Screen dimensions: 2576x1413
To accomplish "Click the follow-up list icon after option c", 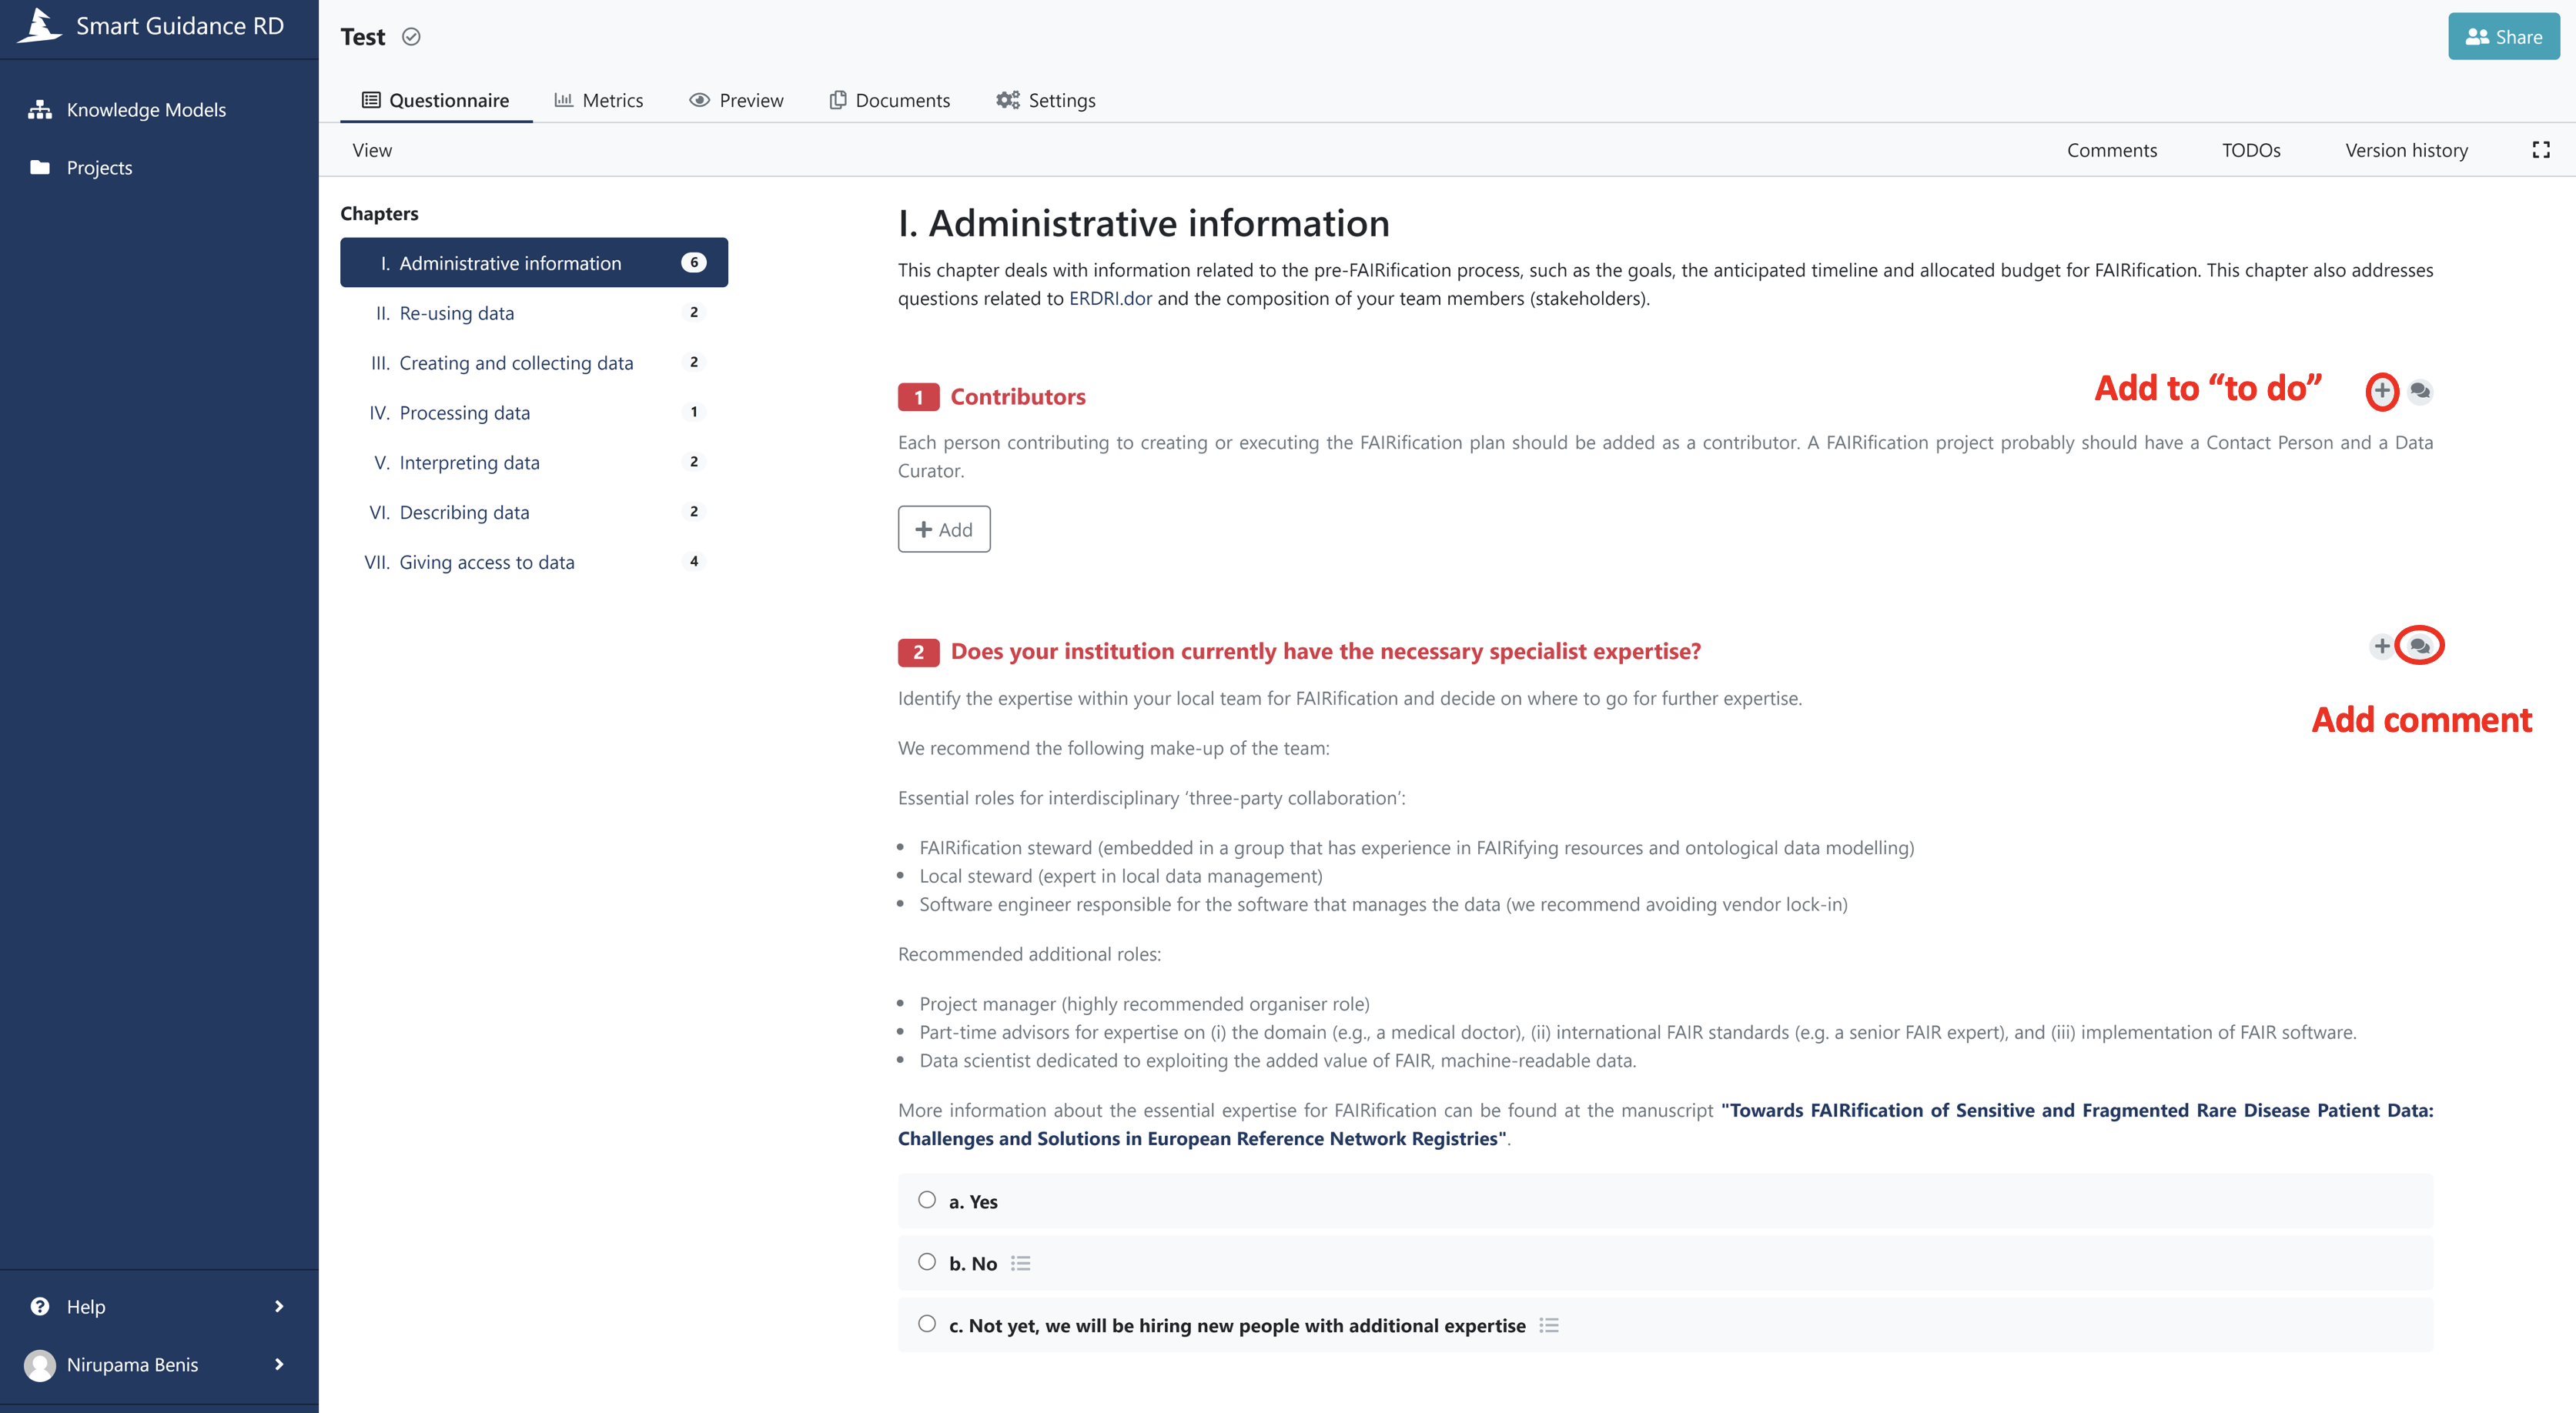I will (1548, 1325).
